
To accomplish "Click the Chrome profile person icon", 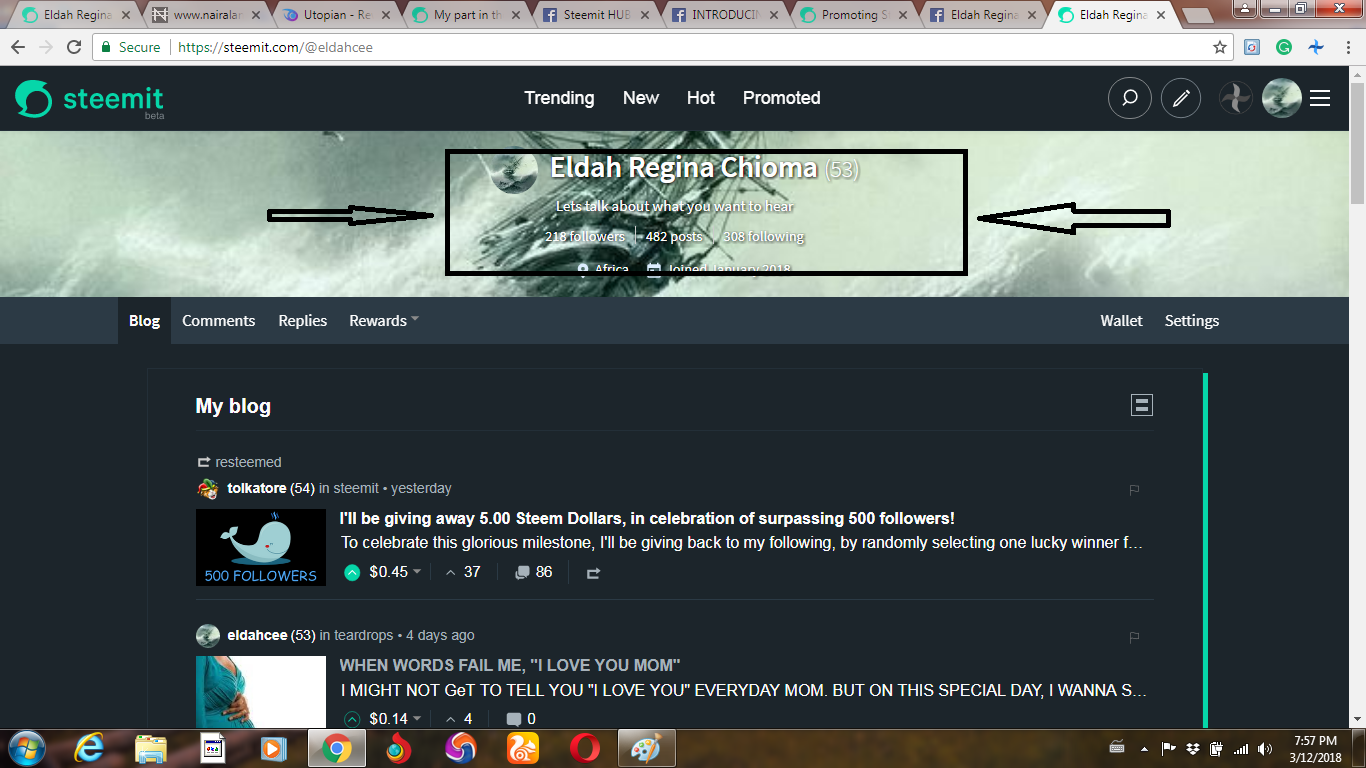I will [x=1244, y=8].
